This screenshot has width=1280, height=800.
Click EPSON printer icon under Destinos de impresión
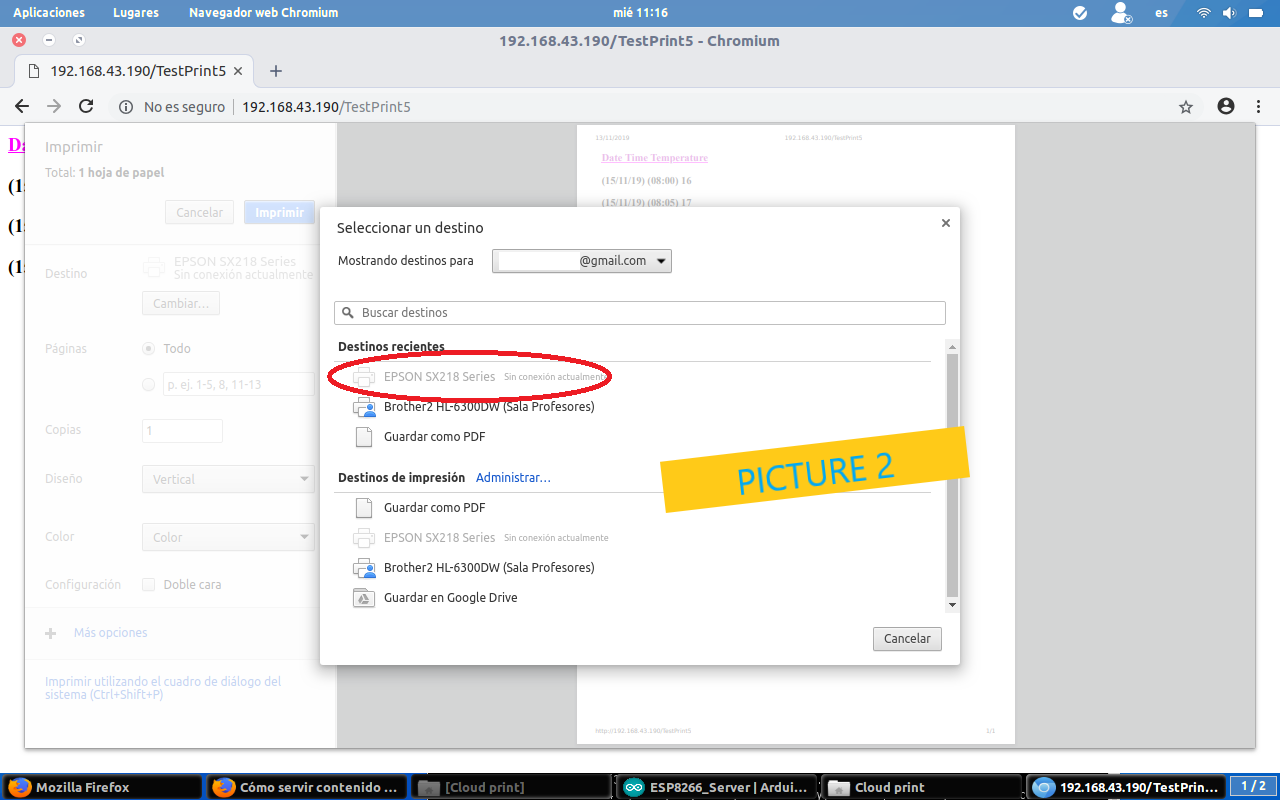pyautogui.click(x=364, y=538)
